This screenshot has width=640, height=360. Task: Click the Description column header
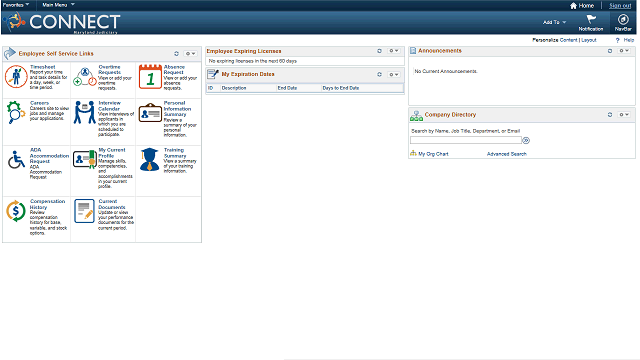(x=234, y=88)
